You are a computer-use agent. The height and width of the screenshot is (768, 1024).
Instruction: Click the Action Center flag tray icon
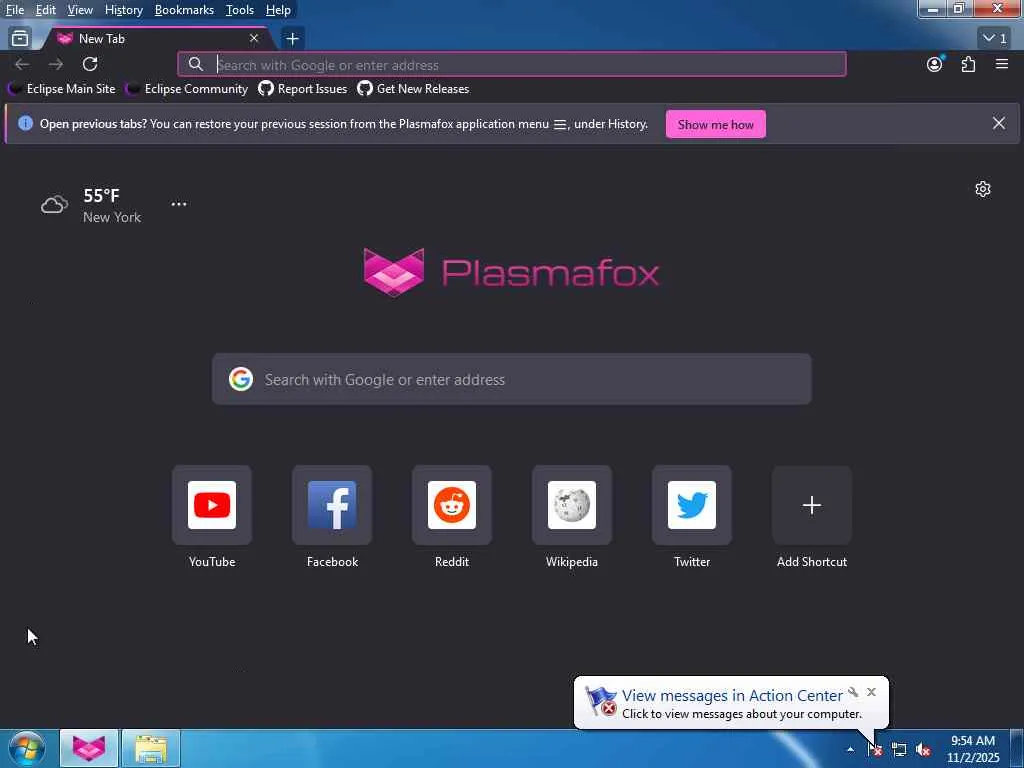[x=874, y=750]
